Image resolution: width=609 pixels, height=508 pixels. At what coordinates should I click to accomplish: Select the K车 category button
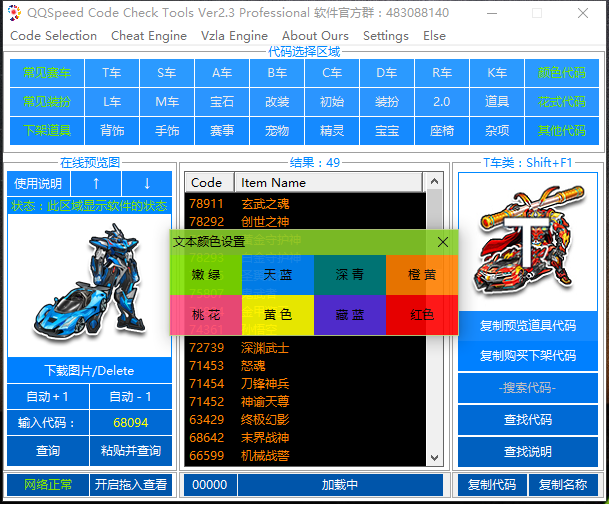pyautogui.click(x=497, y=73)
